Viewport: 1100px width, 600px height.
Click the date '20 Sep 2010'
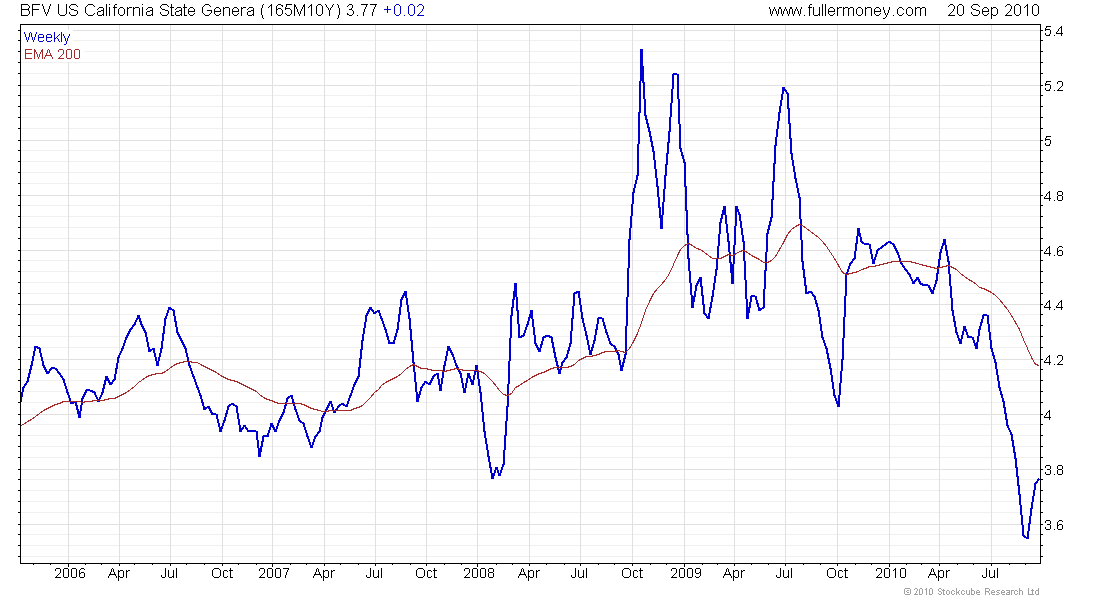pyautogui.click(x=993, y=11)
